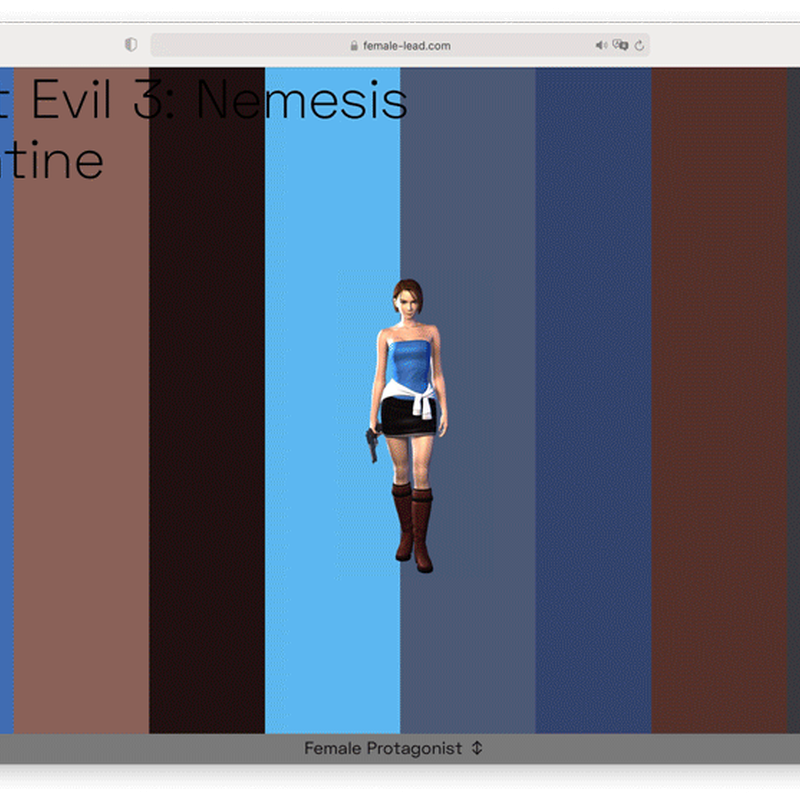Open the Female Protagonist dropdown

[x=383, y=748]
